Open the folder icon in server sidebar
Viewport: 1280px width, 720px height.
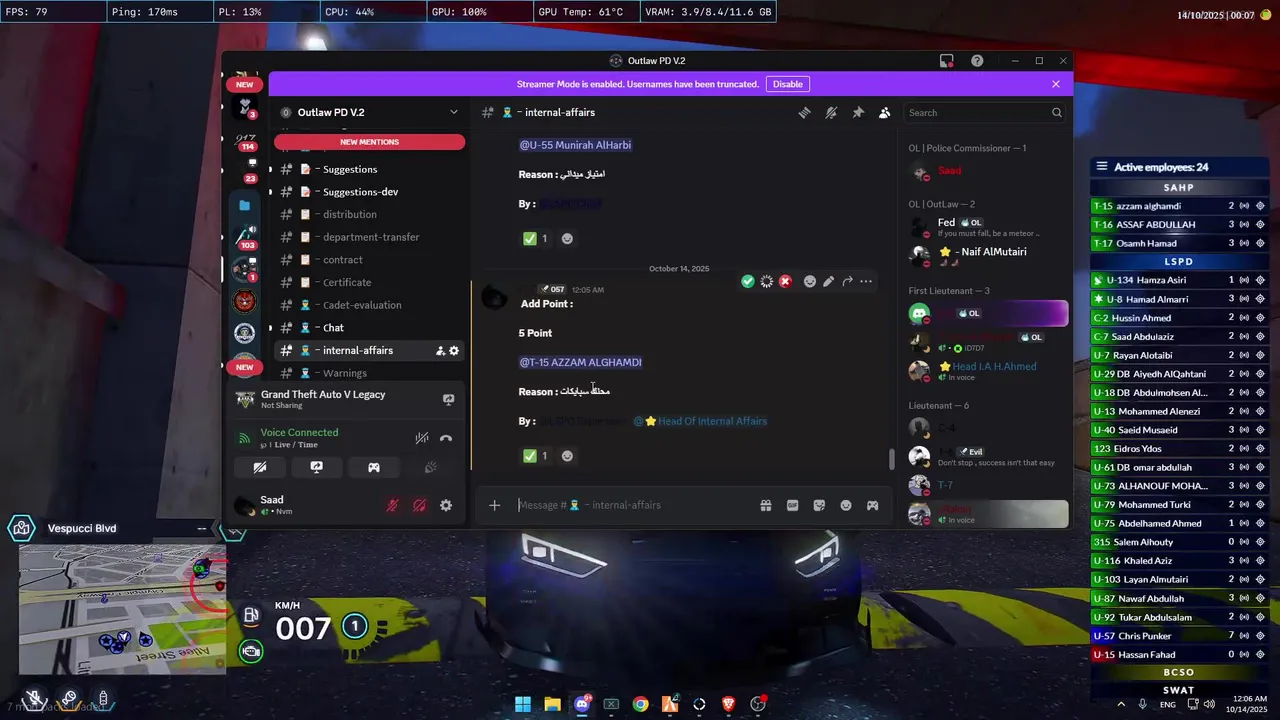[245, 205]
